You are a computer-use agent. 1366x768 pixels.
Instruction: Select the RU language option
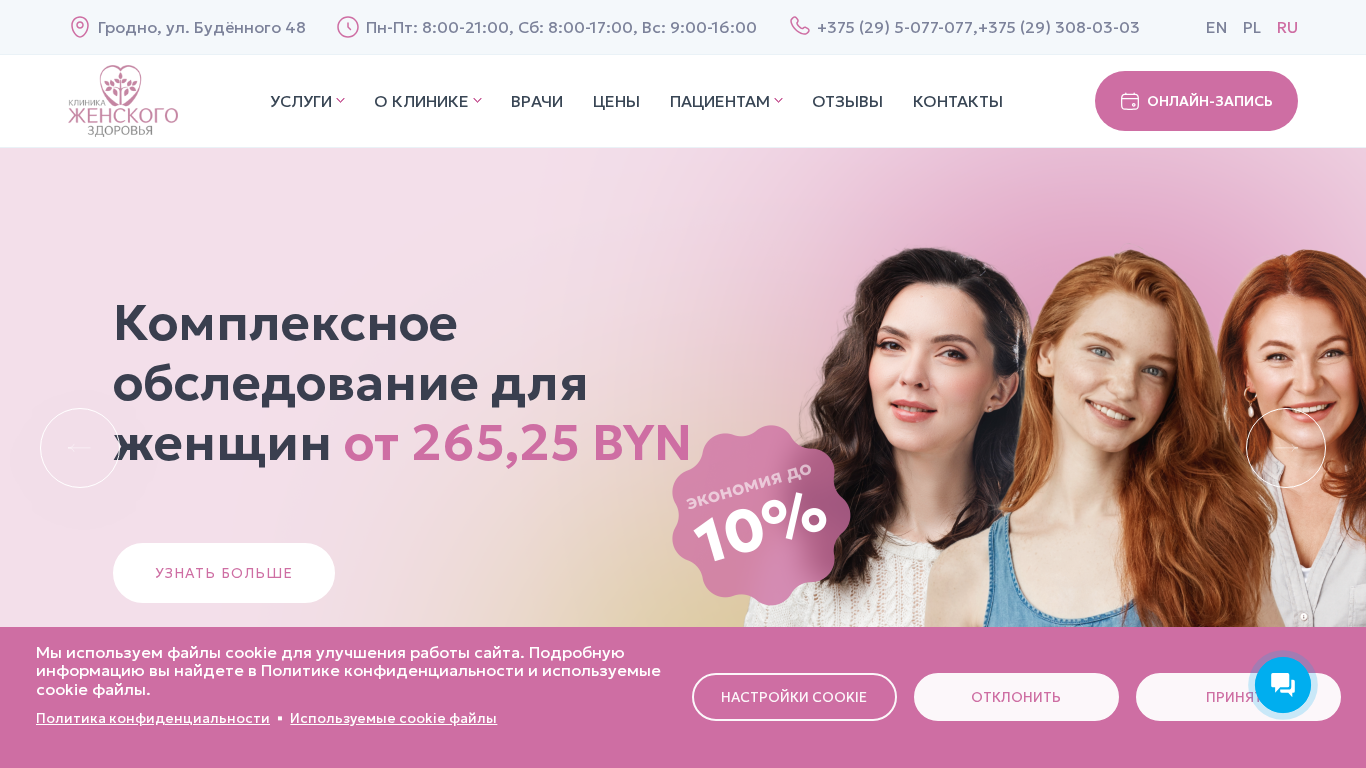coord(1287,27)
